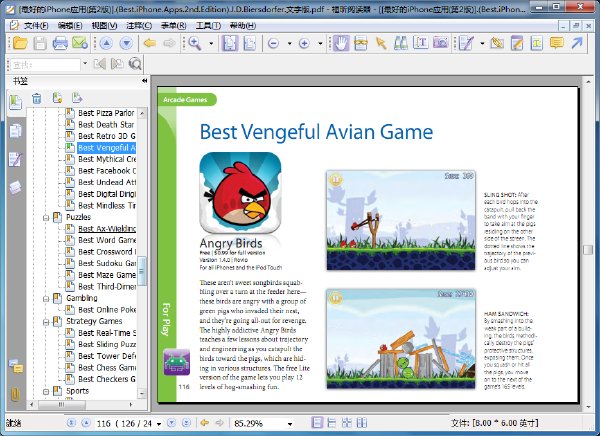Screen dimensions: 600x436
Task: Collapse the Strategy Games bookmark group
Action: (46, 322)
